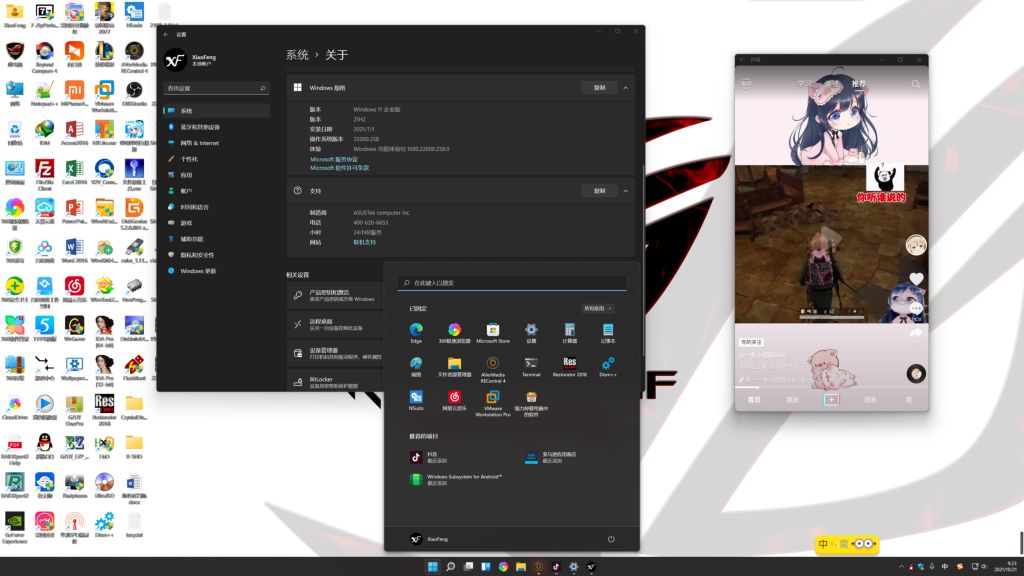Like the video with the heart icon
This screenshot has width=1024, height=576.
(x=916, y=279)
